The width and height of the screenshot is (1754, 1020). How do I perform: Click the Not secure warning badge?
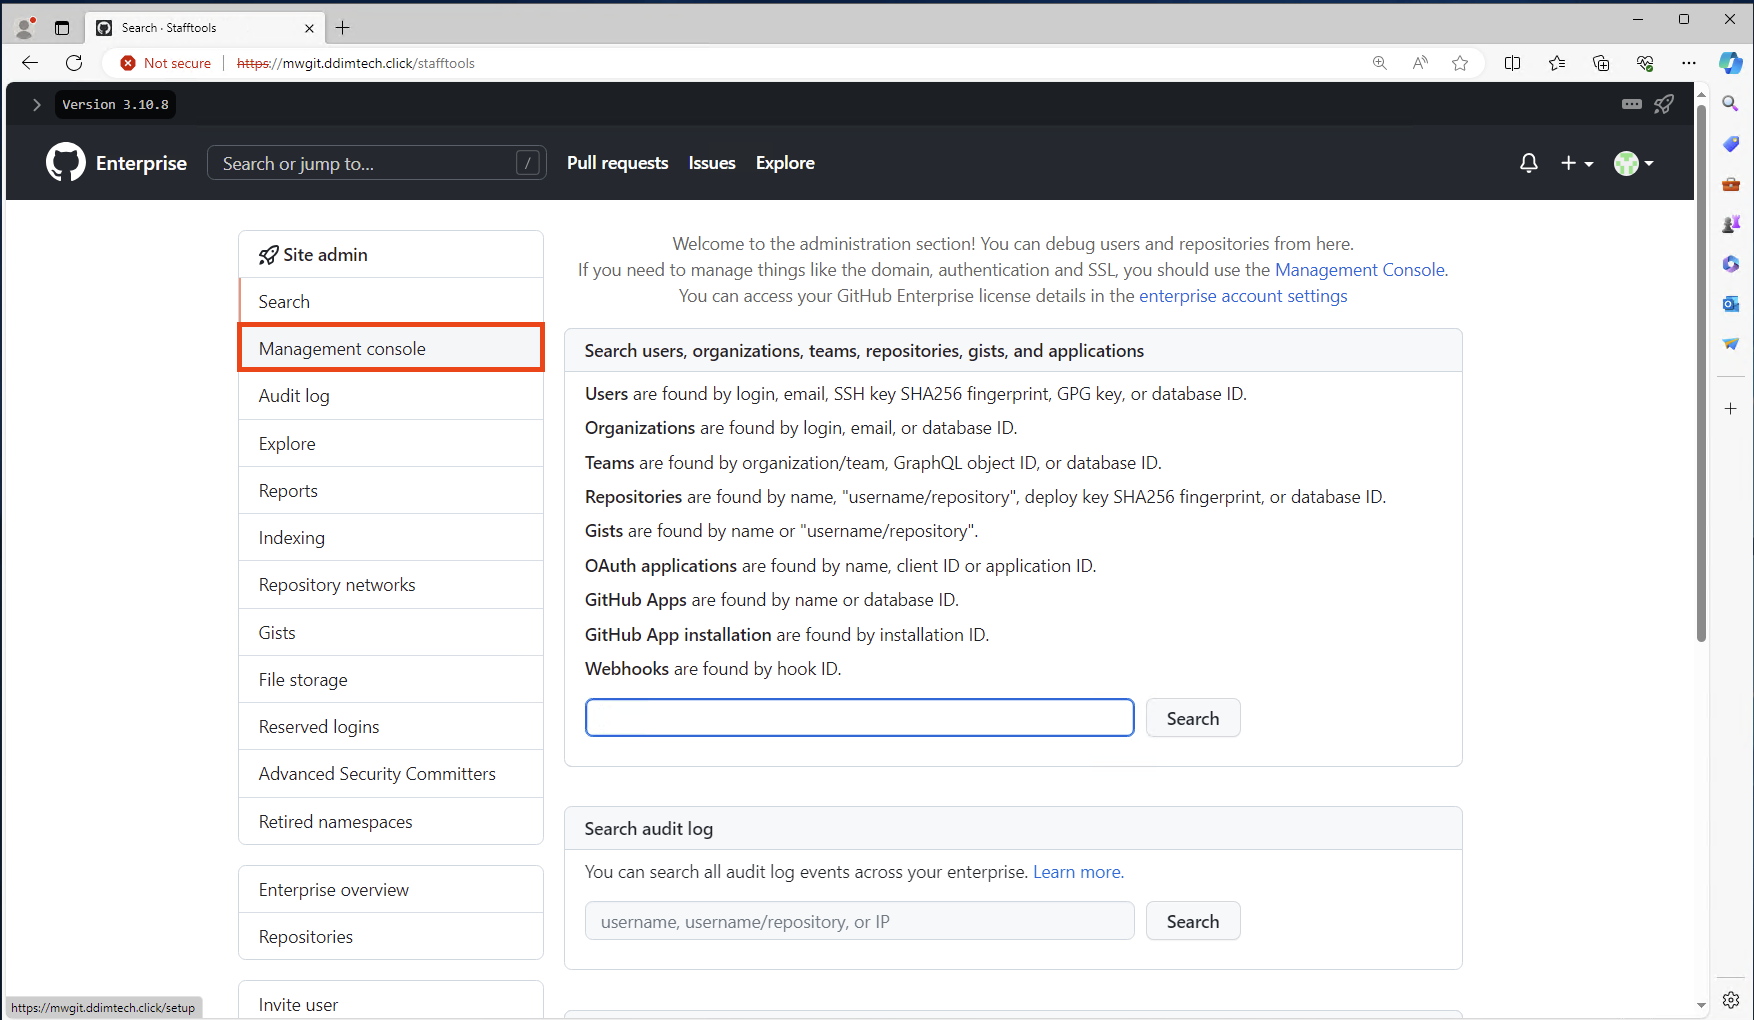166,63
